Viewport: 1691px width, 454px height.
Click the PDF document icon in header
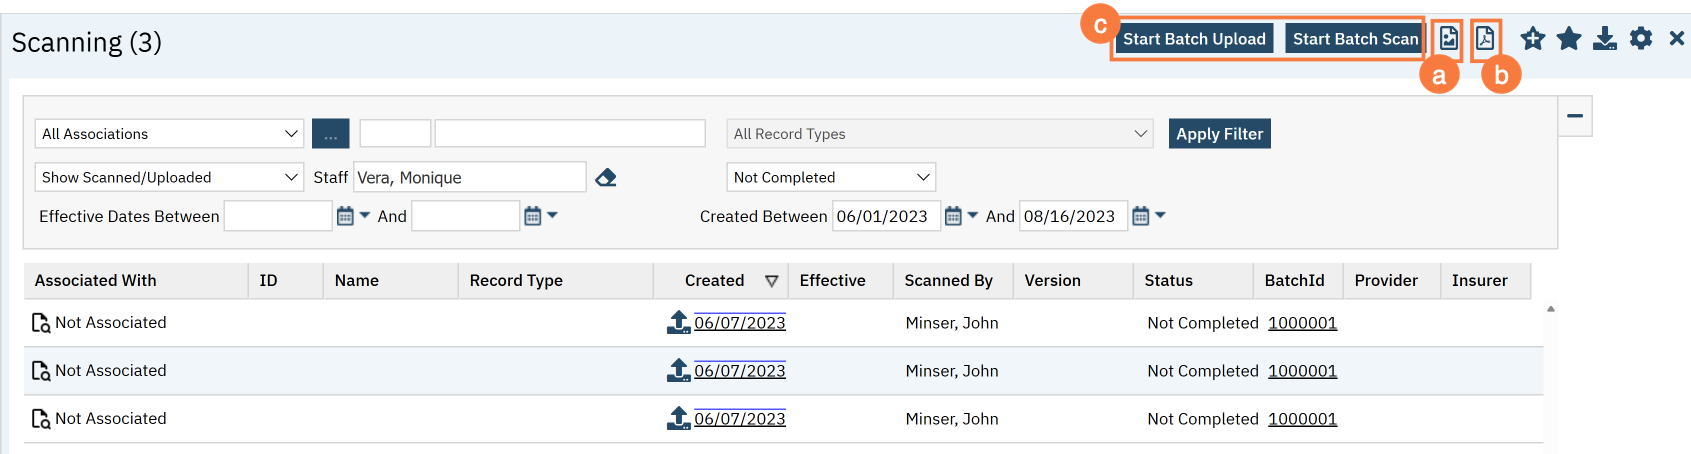(x=1485, y=39)
